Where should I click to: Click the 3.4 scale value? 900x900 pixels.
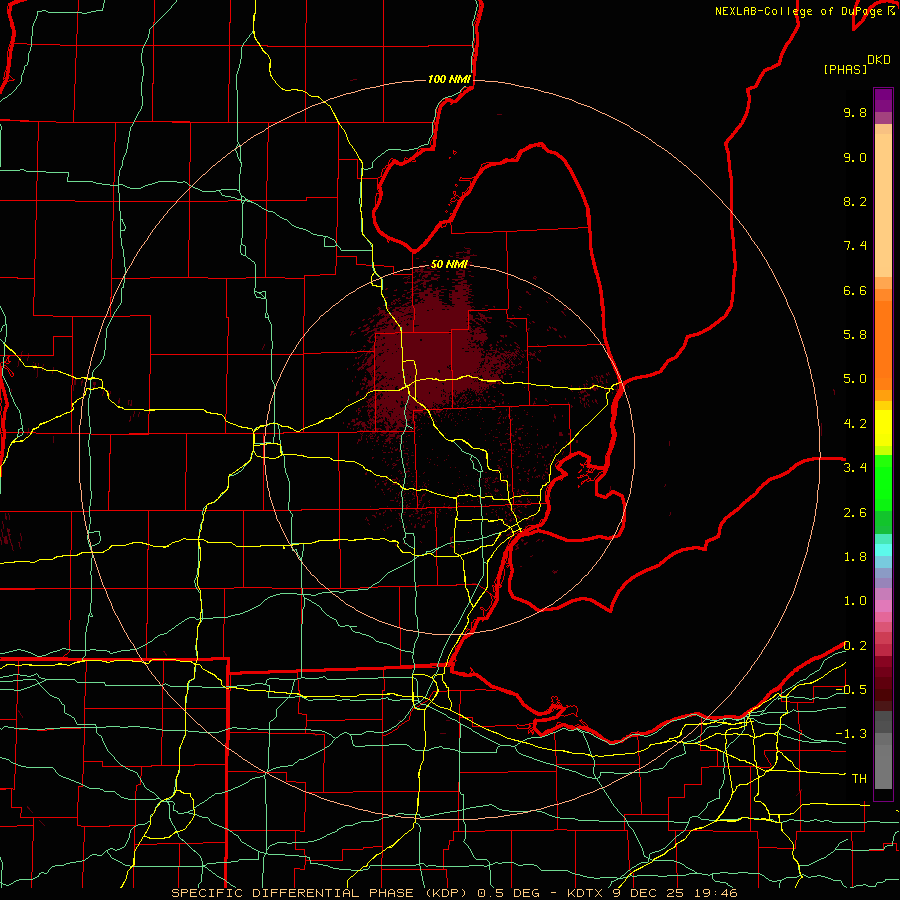[855, 468]
